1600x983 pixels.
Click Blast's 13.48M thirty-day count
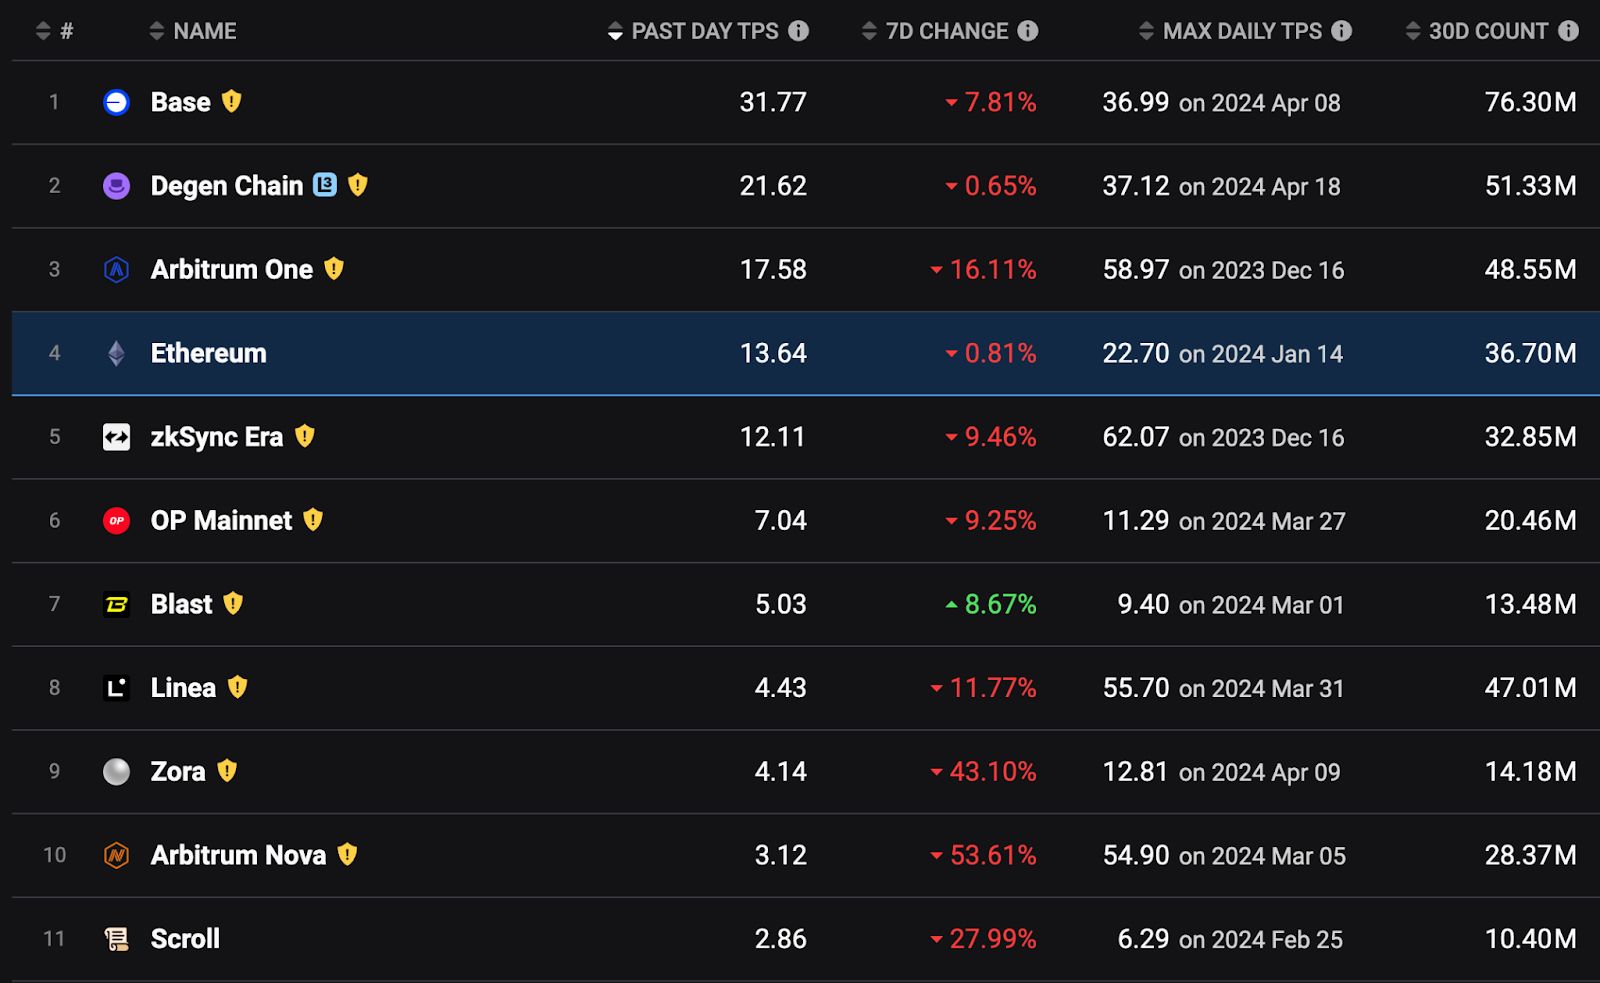click(x=1531, y=604)
